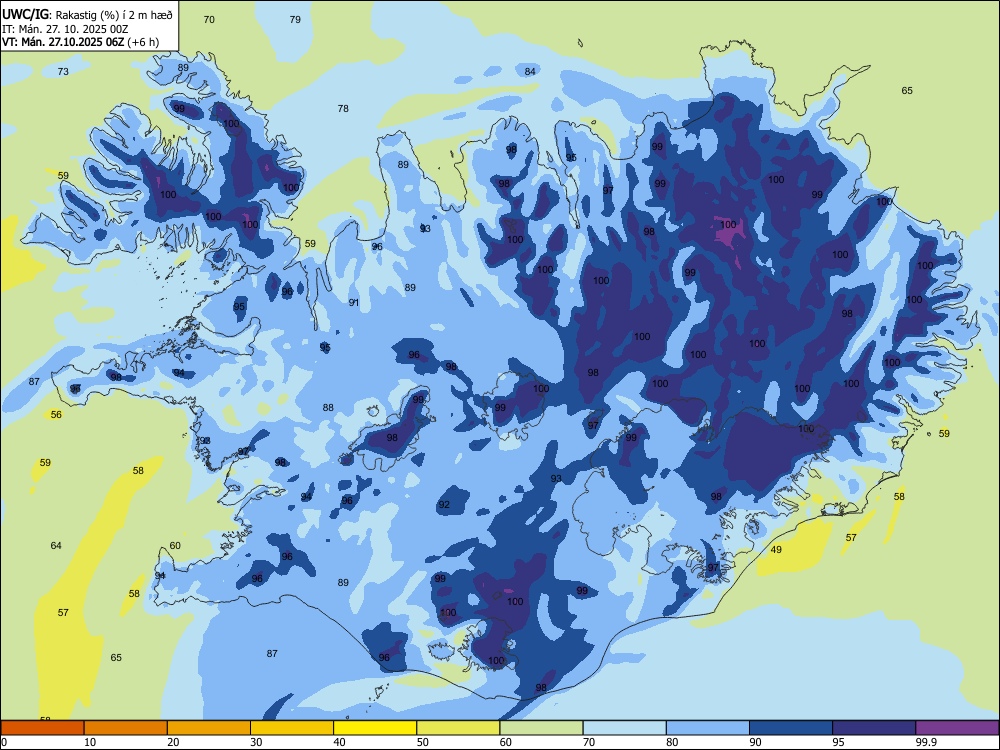1000x750 pixels.
Task: Click the legend tick label '0'
Action: pos(3,742)
